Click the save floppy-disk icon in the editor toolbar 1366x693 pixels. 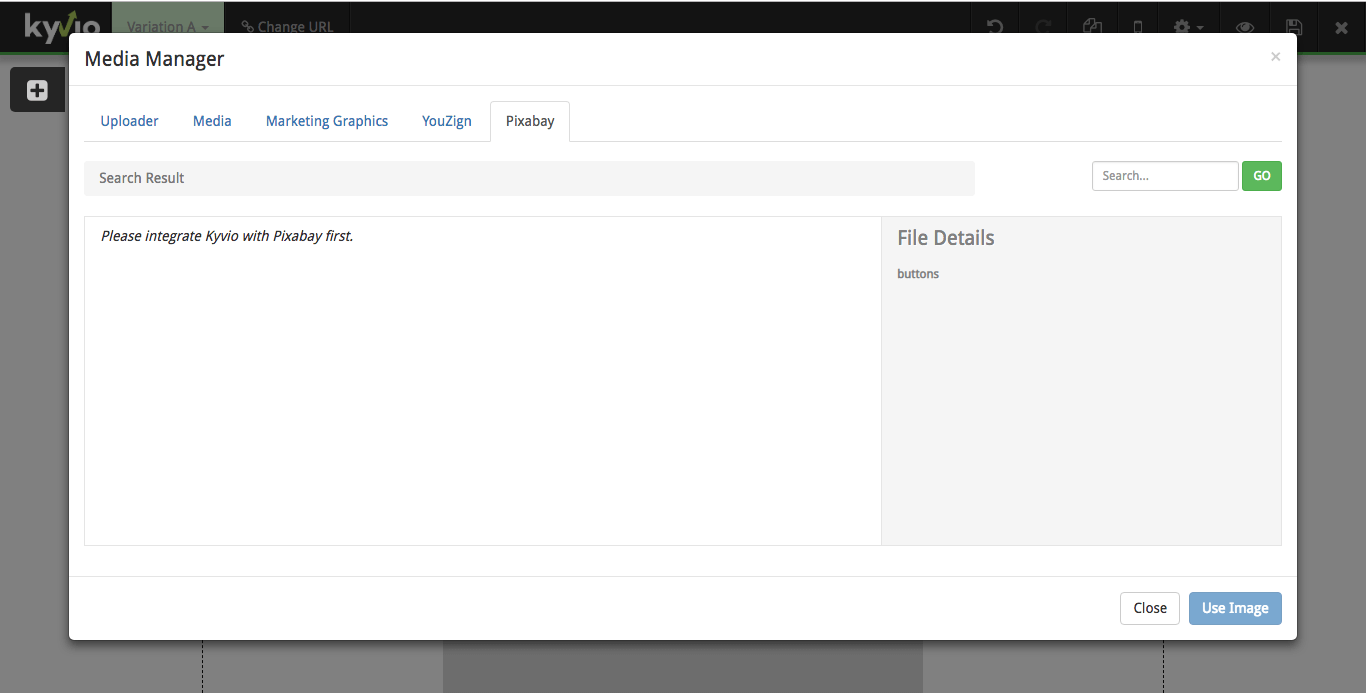tap(1294, 27)
